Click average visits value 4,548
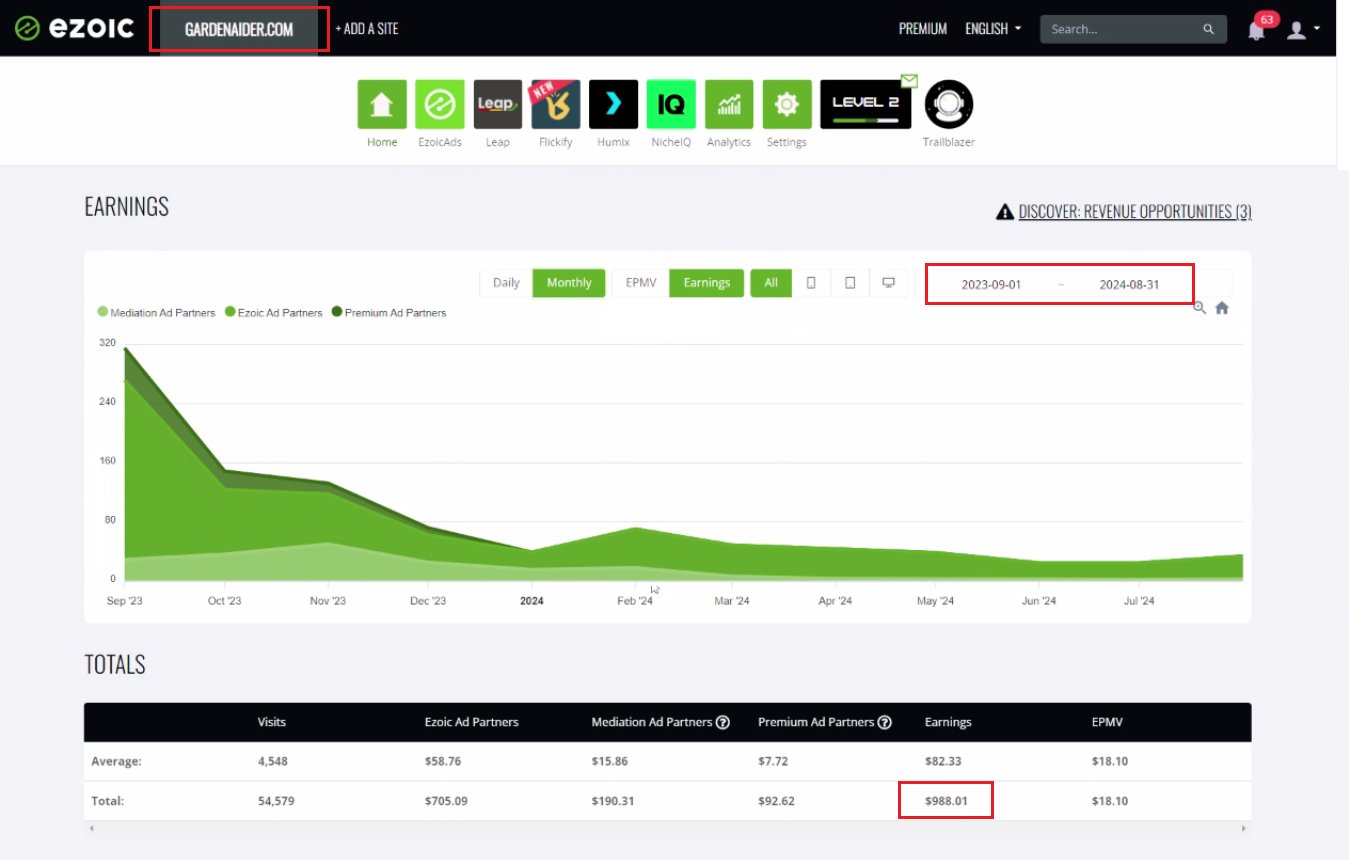 point(273,761)
